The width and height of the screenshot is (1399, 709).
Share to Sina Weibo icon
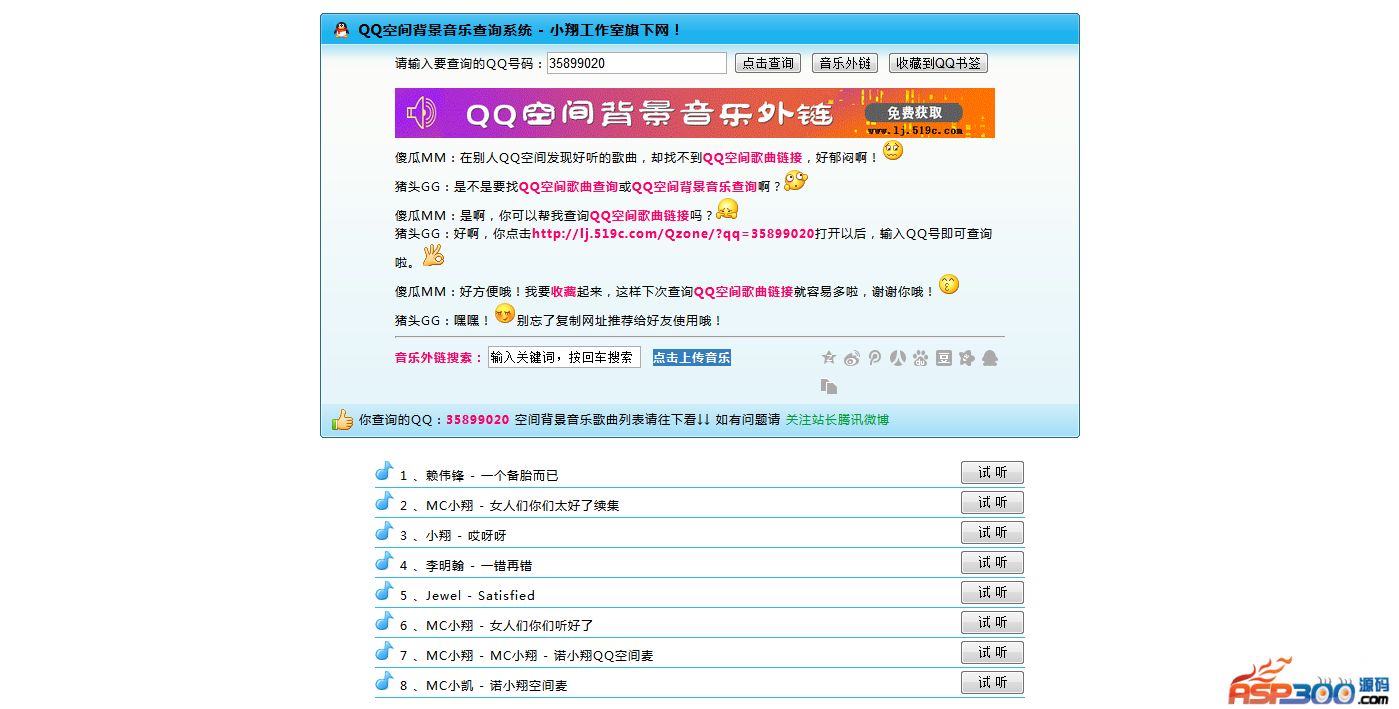(x=851, y=358)
